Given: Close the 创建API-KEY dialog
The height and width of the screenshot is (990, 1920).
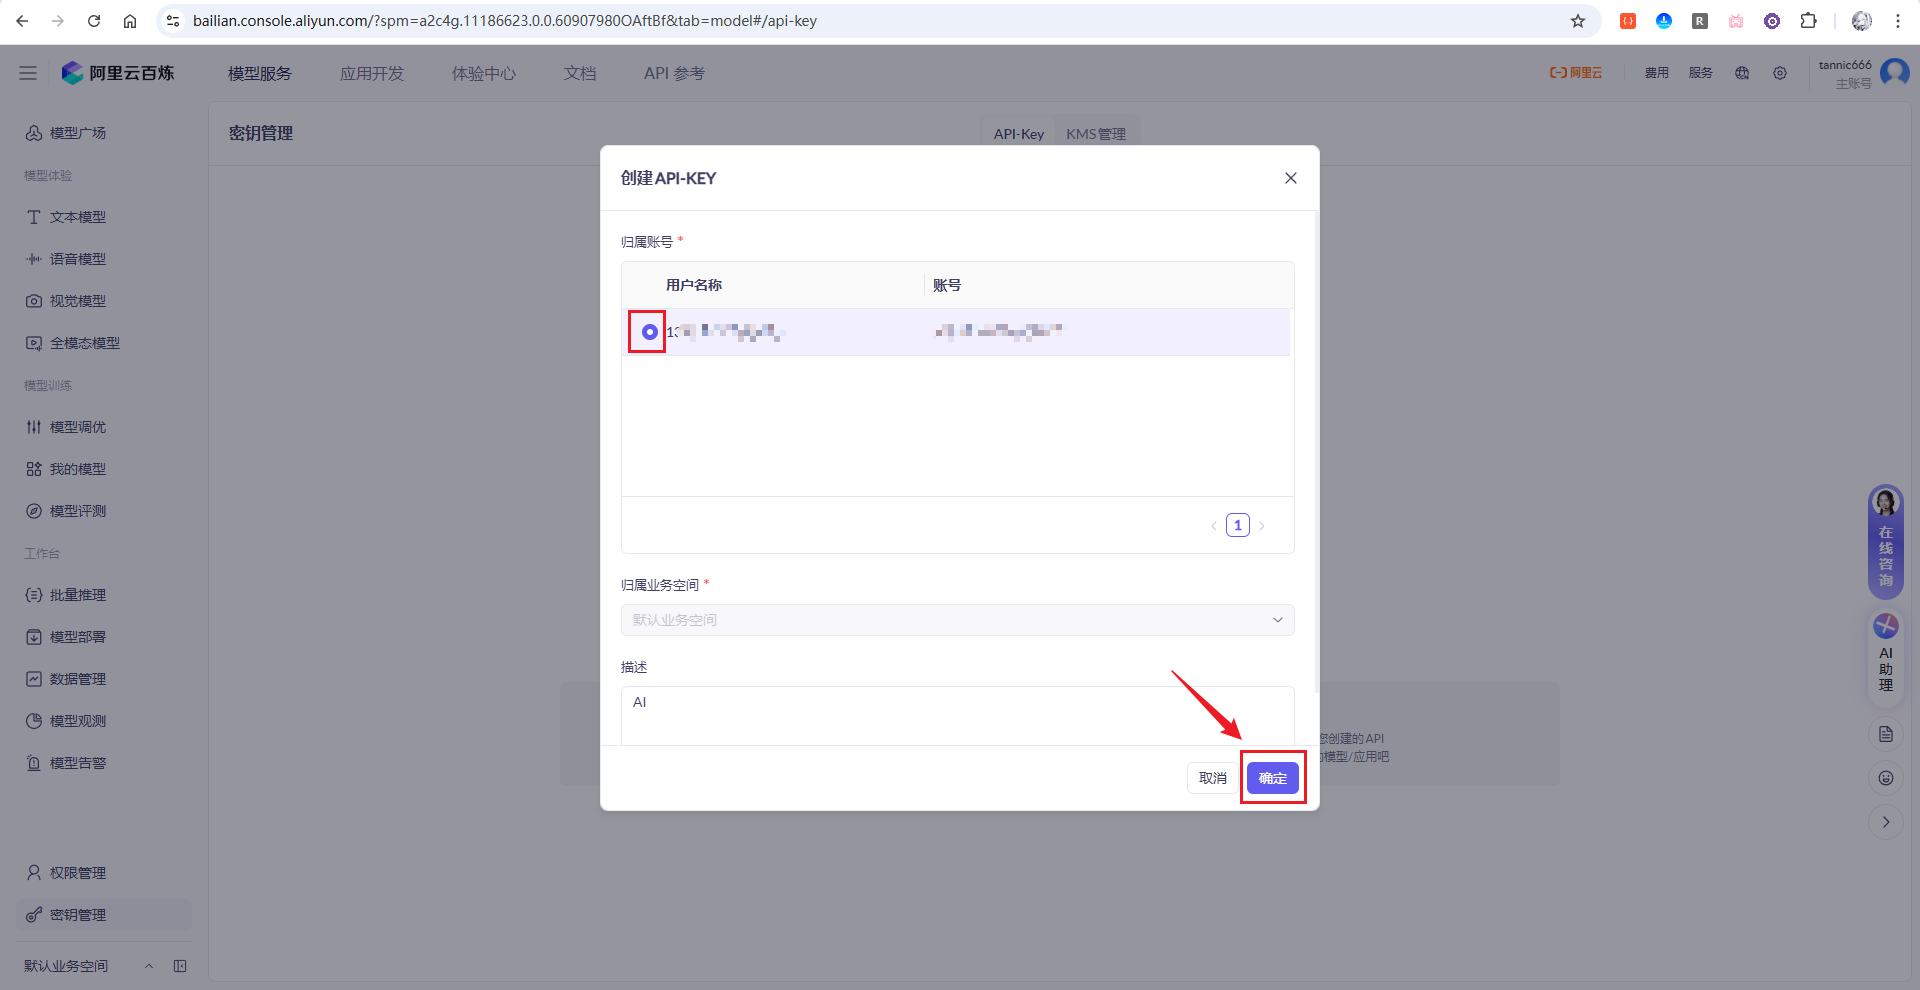Looking at the screenshot, I should click(1291, 178).
